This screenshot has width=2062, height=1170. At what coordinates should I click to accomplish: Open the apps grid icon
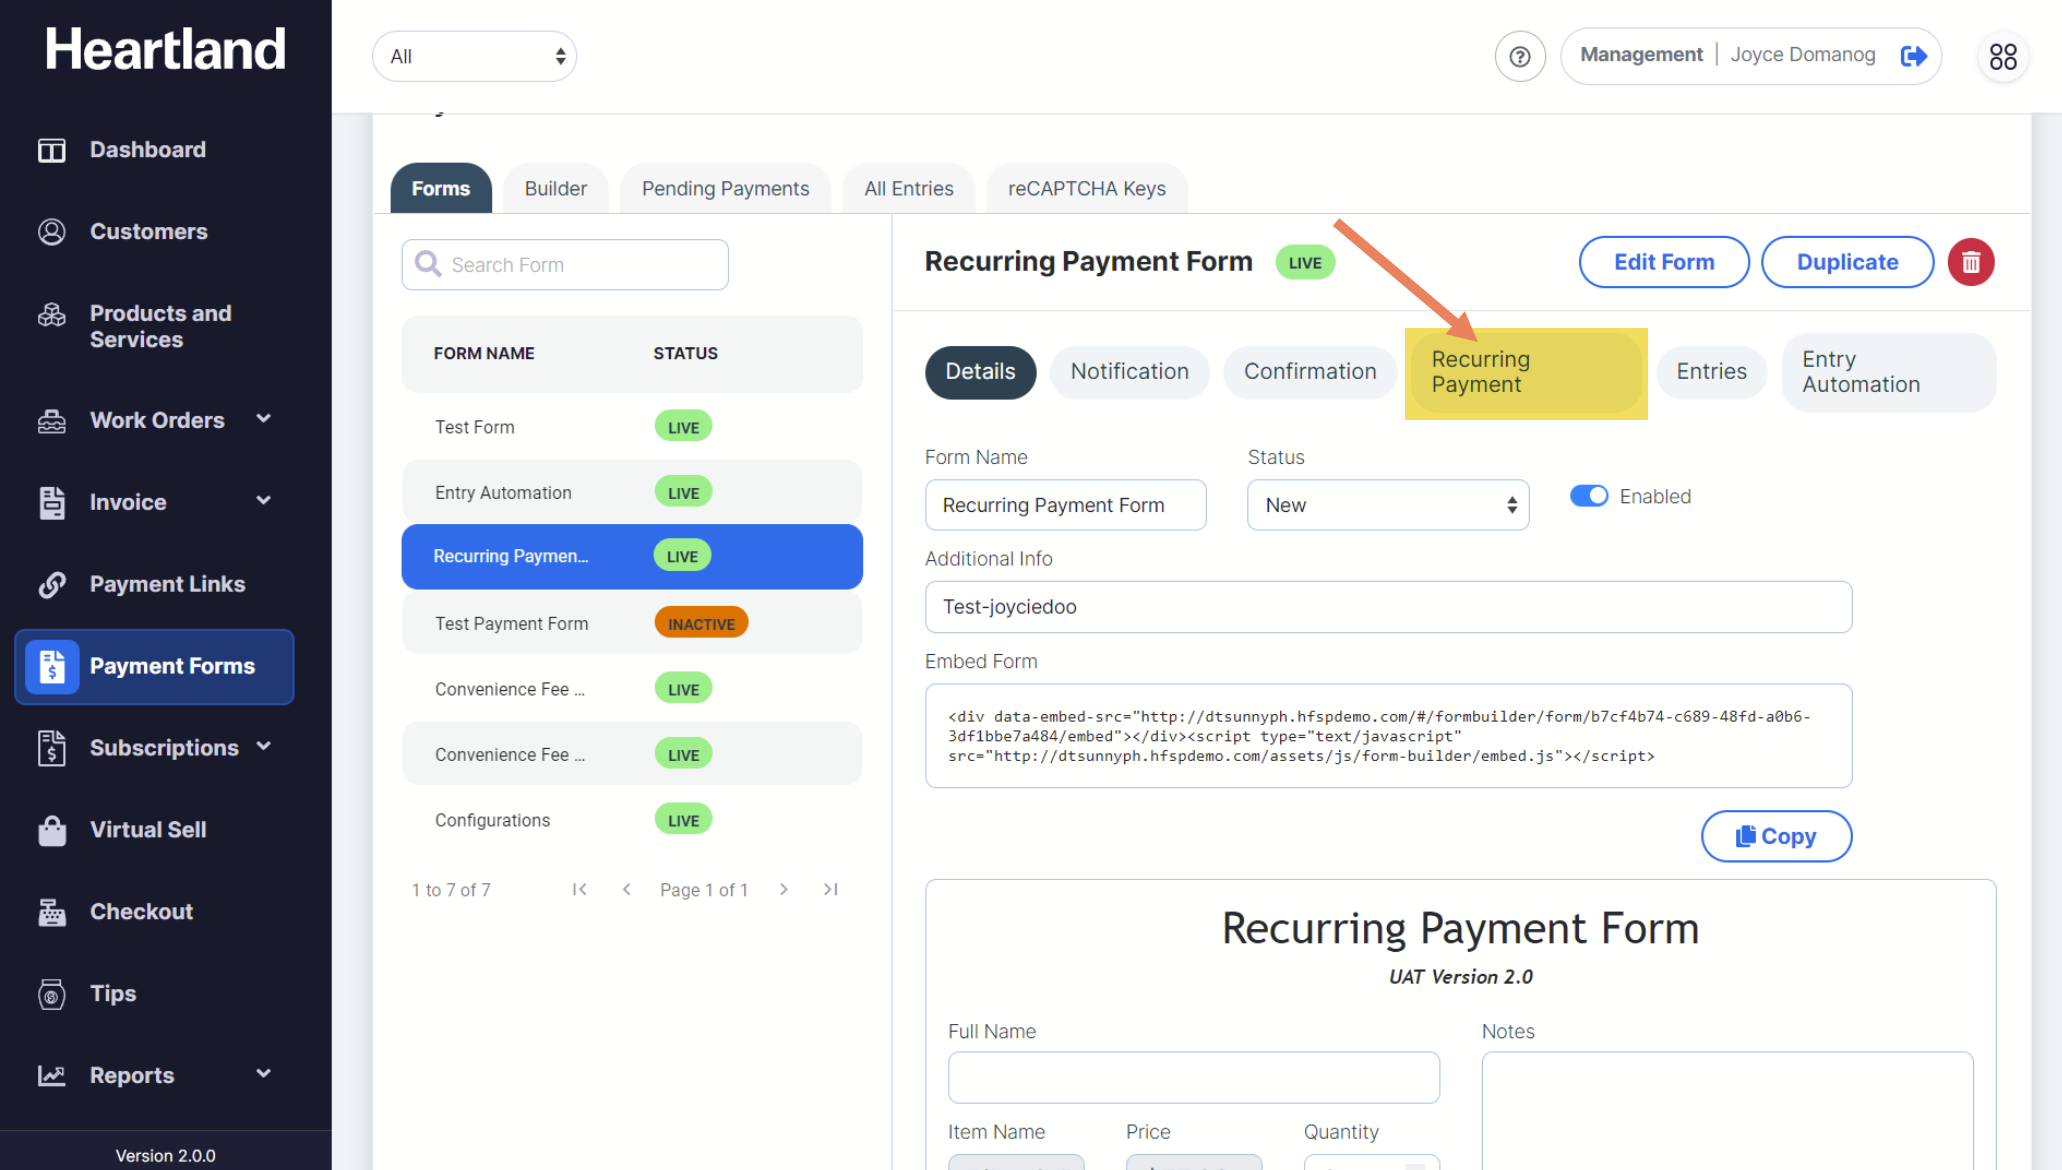[2002, 56]
